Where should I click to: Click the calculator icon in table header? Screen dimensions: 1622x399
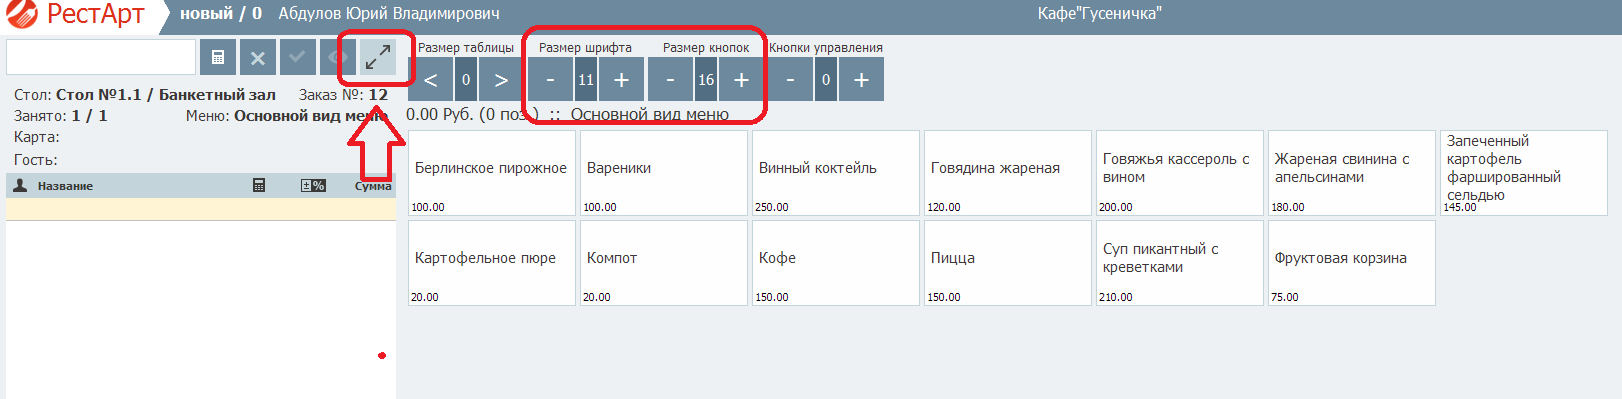(259, 185)
